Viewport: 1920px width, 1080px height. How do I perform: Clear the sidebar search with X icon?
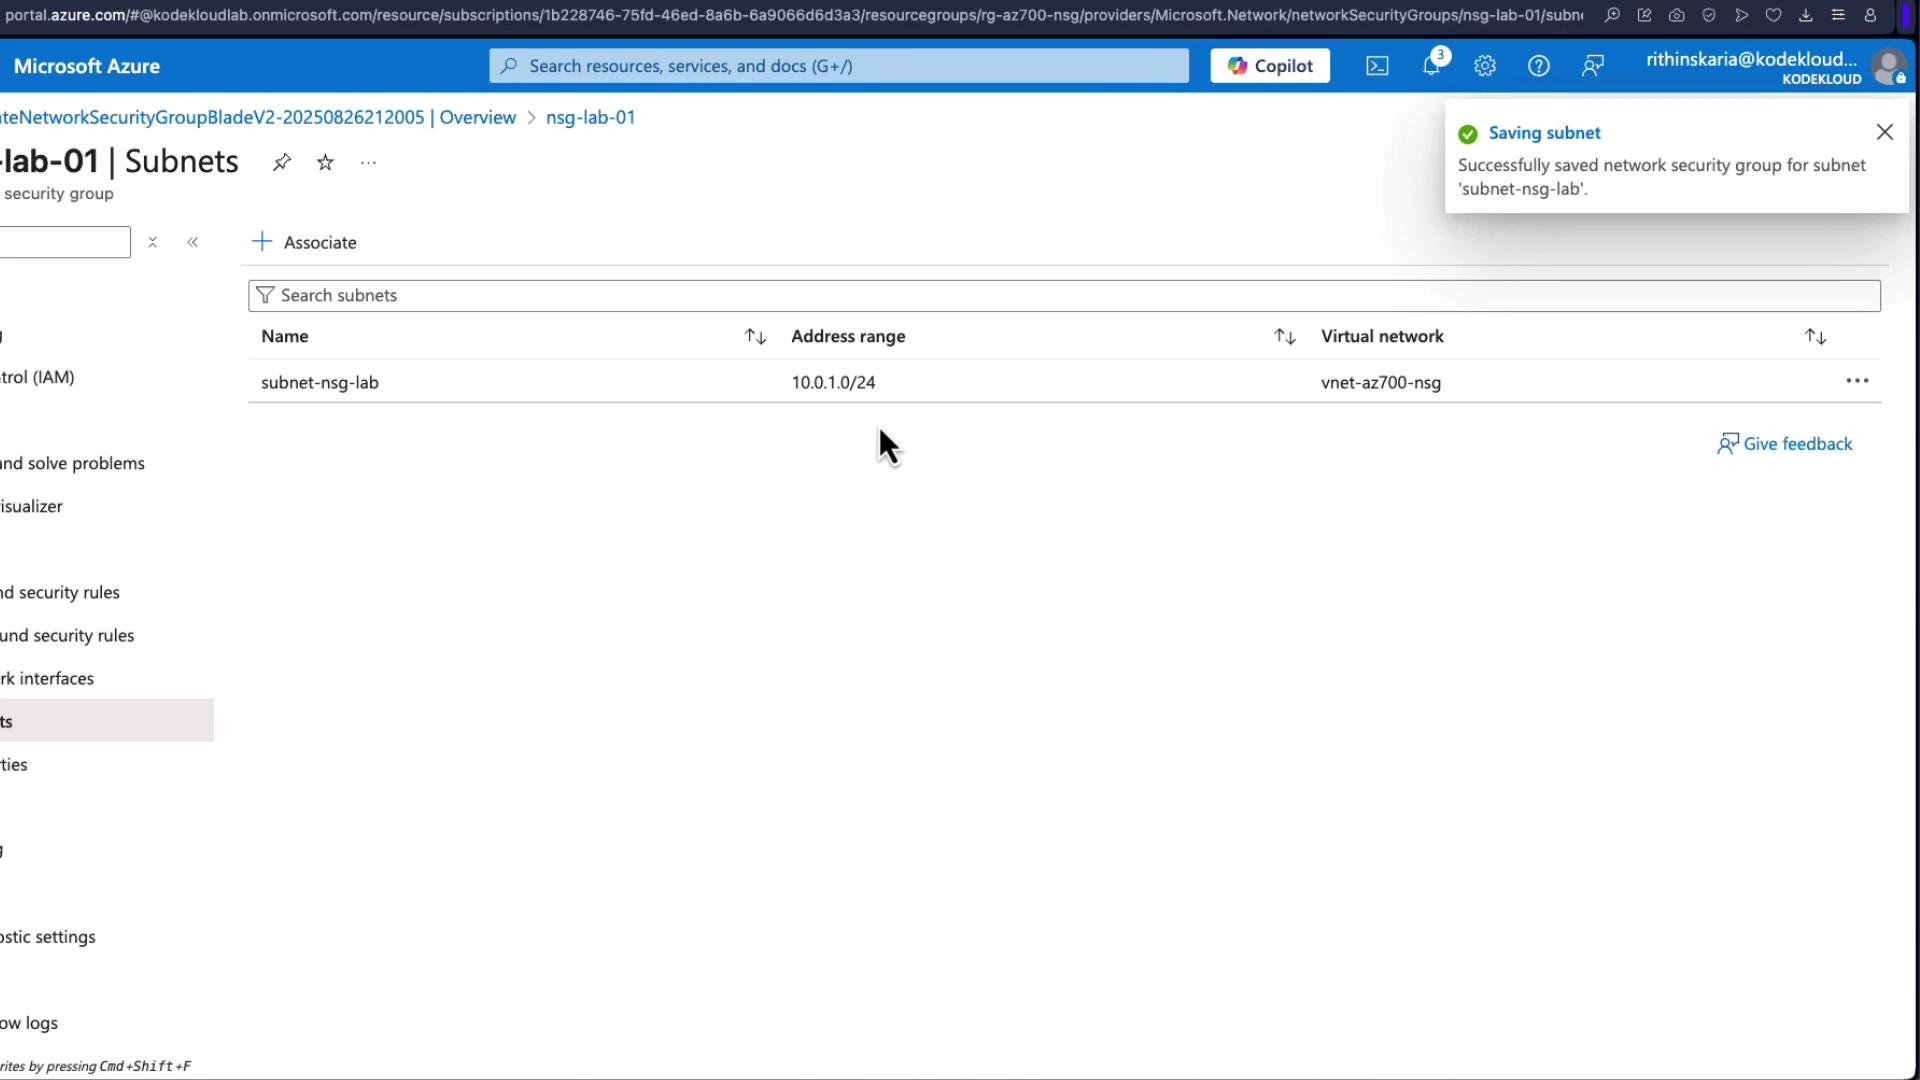tap(152, 242)
